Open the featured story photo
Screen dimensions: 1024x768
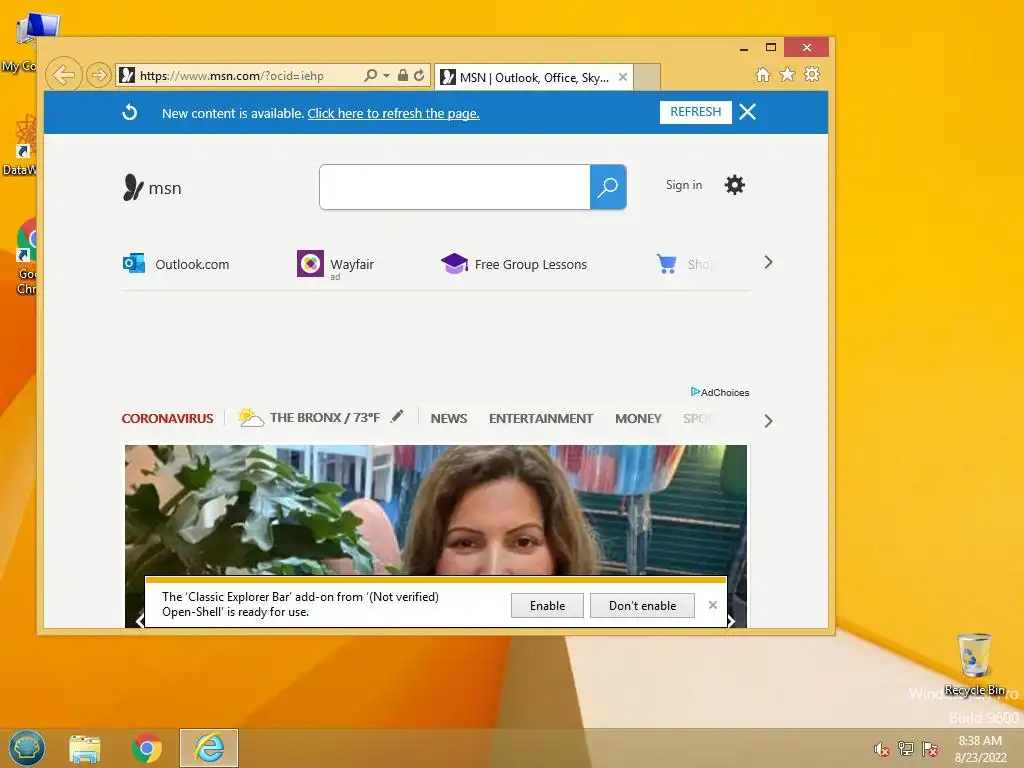pyautogui.click(x=436, y=510)
